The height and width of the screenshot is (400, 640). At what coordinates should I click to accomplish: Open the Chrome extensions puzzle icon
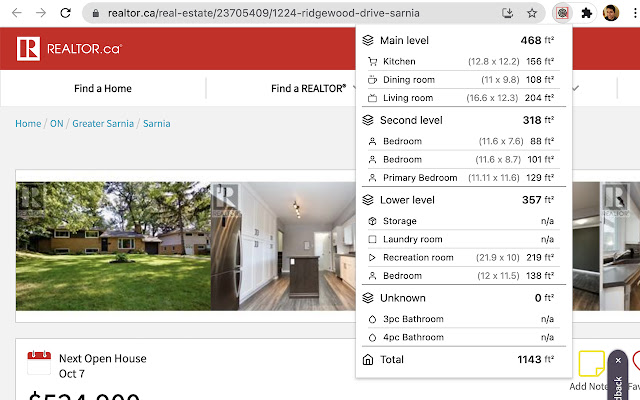click(587, 14)
